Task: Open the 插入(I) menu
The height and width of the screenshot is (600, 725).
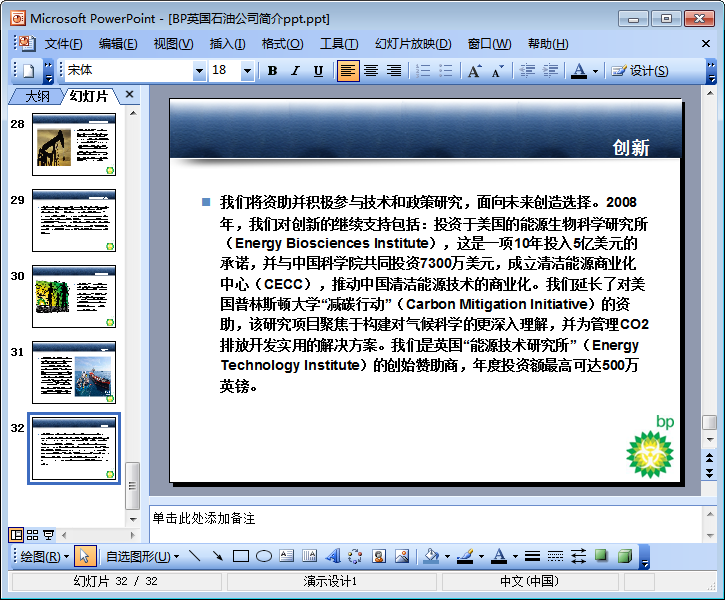Action: point(227,44)
